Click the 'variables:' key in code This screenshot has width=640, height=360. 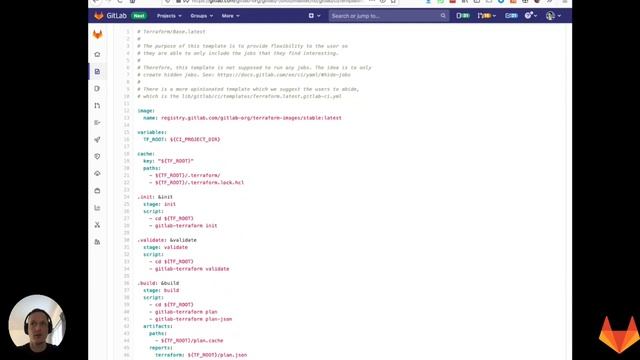click(x=152, y=132)
